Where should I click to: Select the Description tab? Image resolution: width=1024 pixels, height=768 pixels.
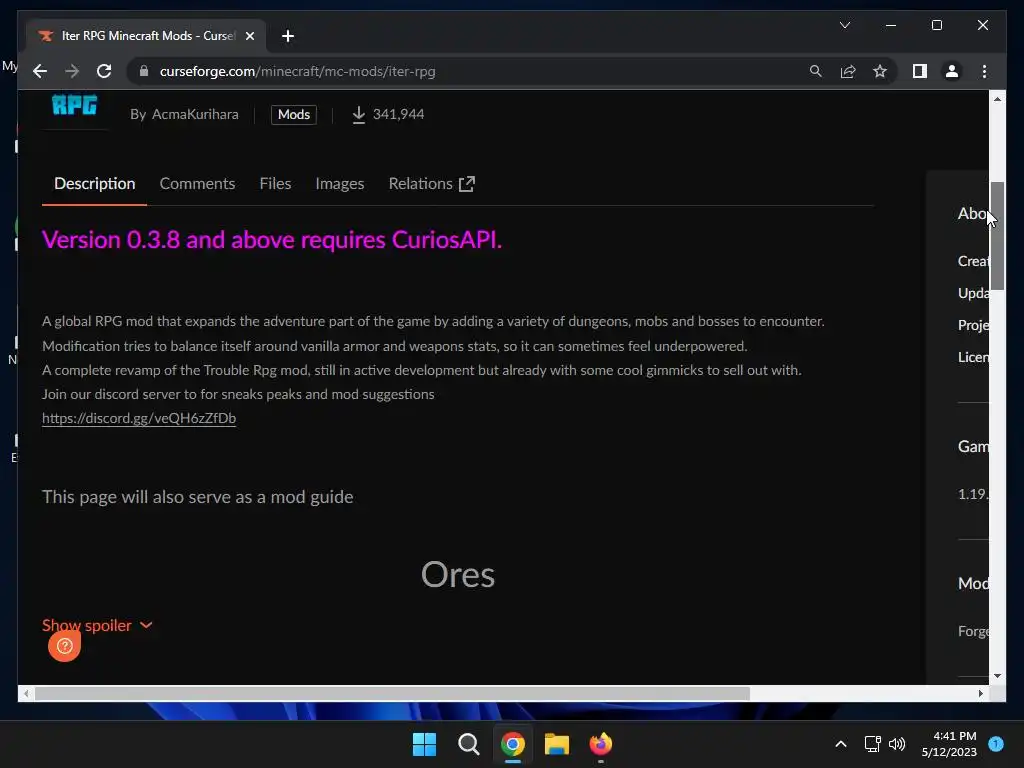[95, 184]
